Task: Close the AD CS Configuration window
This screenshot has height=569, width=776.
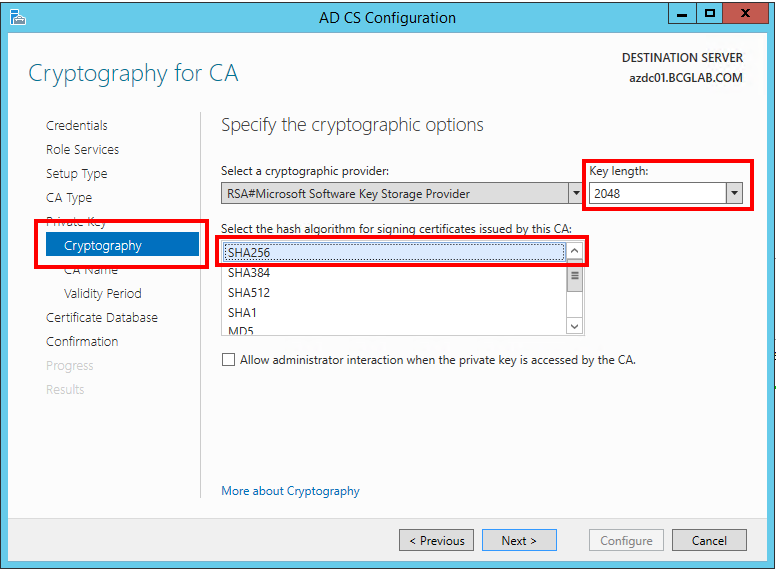Action: point(745,14)
